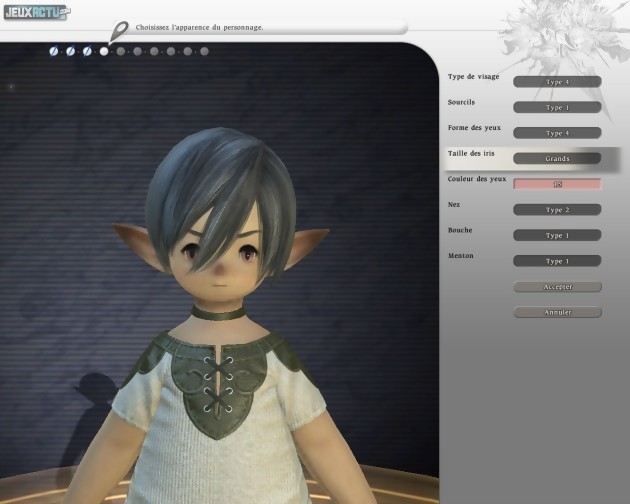Image resolution: width=630 pixels, height=504 pixels.
Task: Change the Bouche type selector
Action: click(557, 235)
